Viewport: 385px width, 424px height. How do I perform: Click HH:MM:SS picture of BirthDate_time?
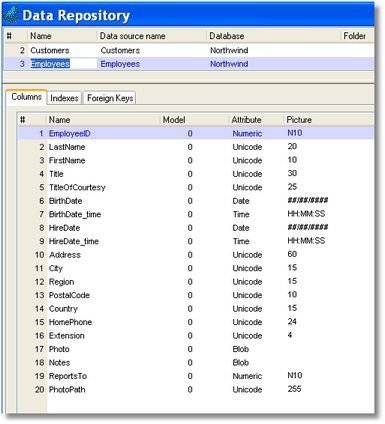[x=306, y=214]
